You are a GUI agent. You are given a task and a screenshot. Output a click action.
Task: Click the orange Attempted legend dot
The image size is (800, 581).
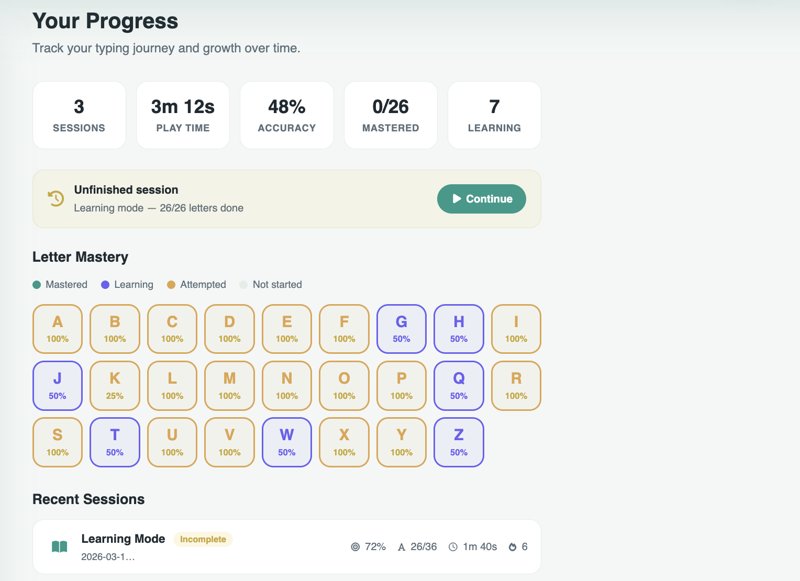[171, 285]
